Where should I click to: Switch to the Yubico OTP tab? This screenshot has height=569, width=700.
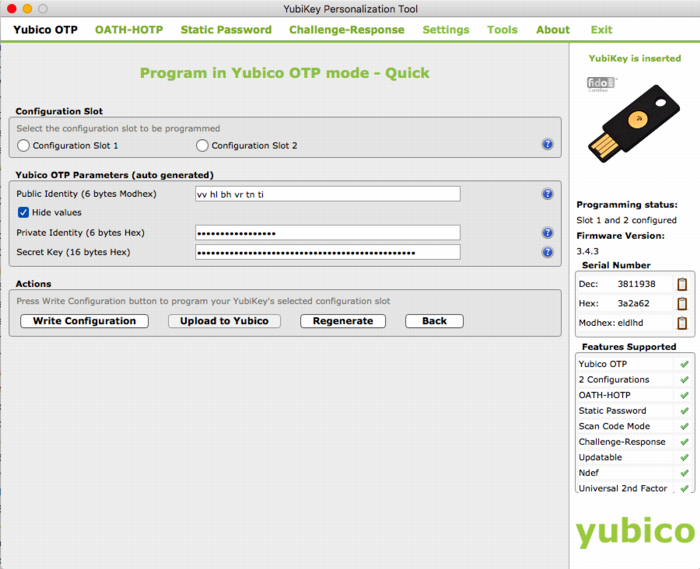click(x=46, y=30)
